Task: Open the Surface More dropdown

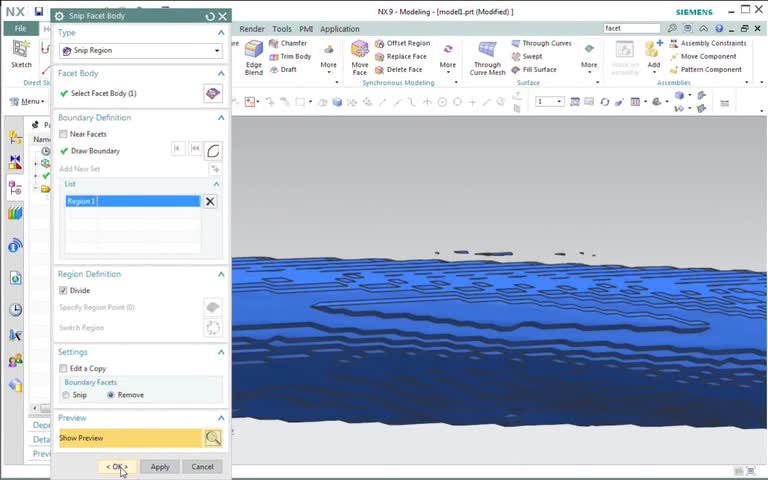Action: coord(589,58)
